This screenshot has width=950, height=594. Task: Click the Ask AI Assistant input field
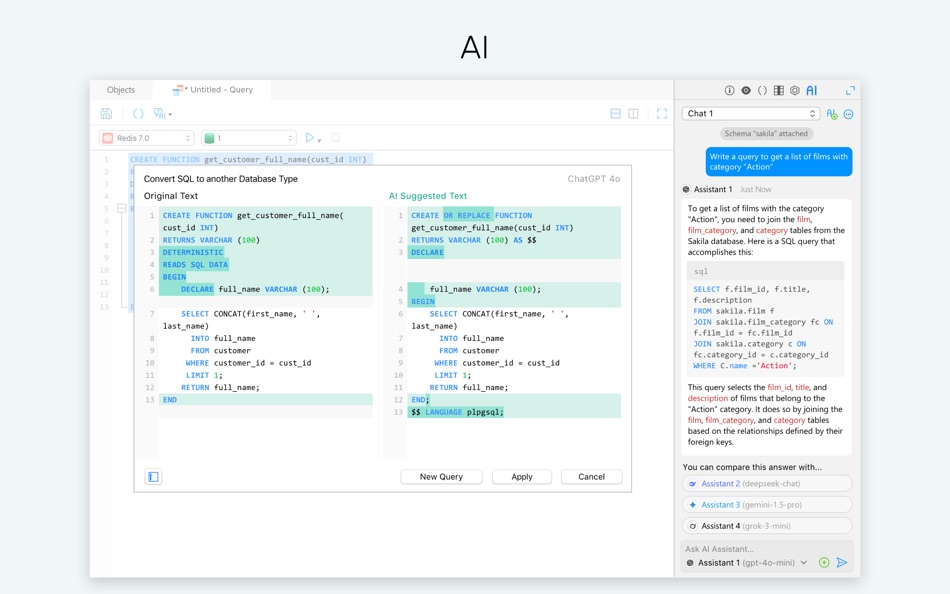click(766, 549)
